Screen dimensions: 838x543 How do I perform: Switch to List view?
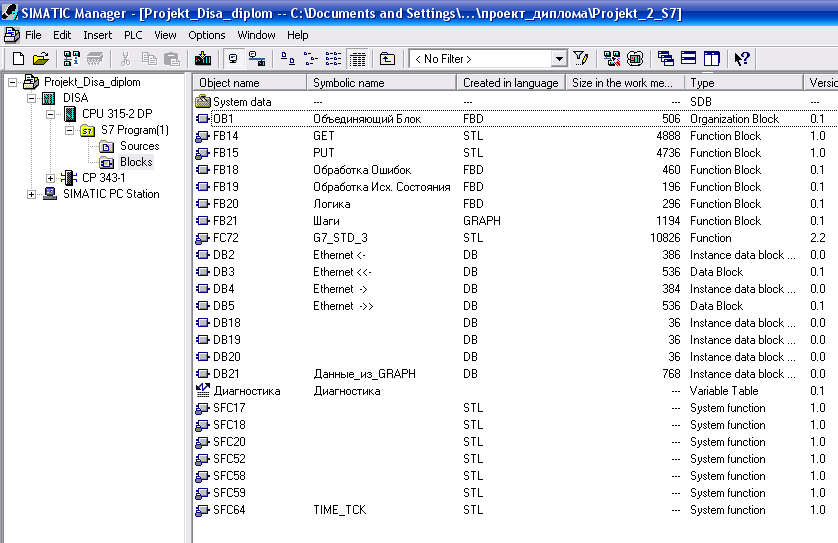[333, 59]
